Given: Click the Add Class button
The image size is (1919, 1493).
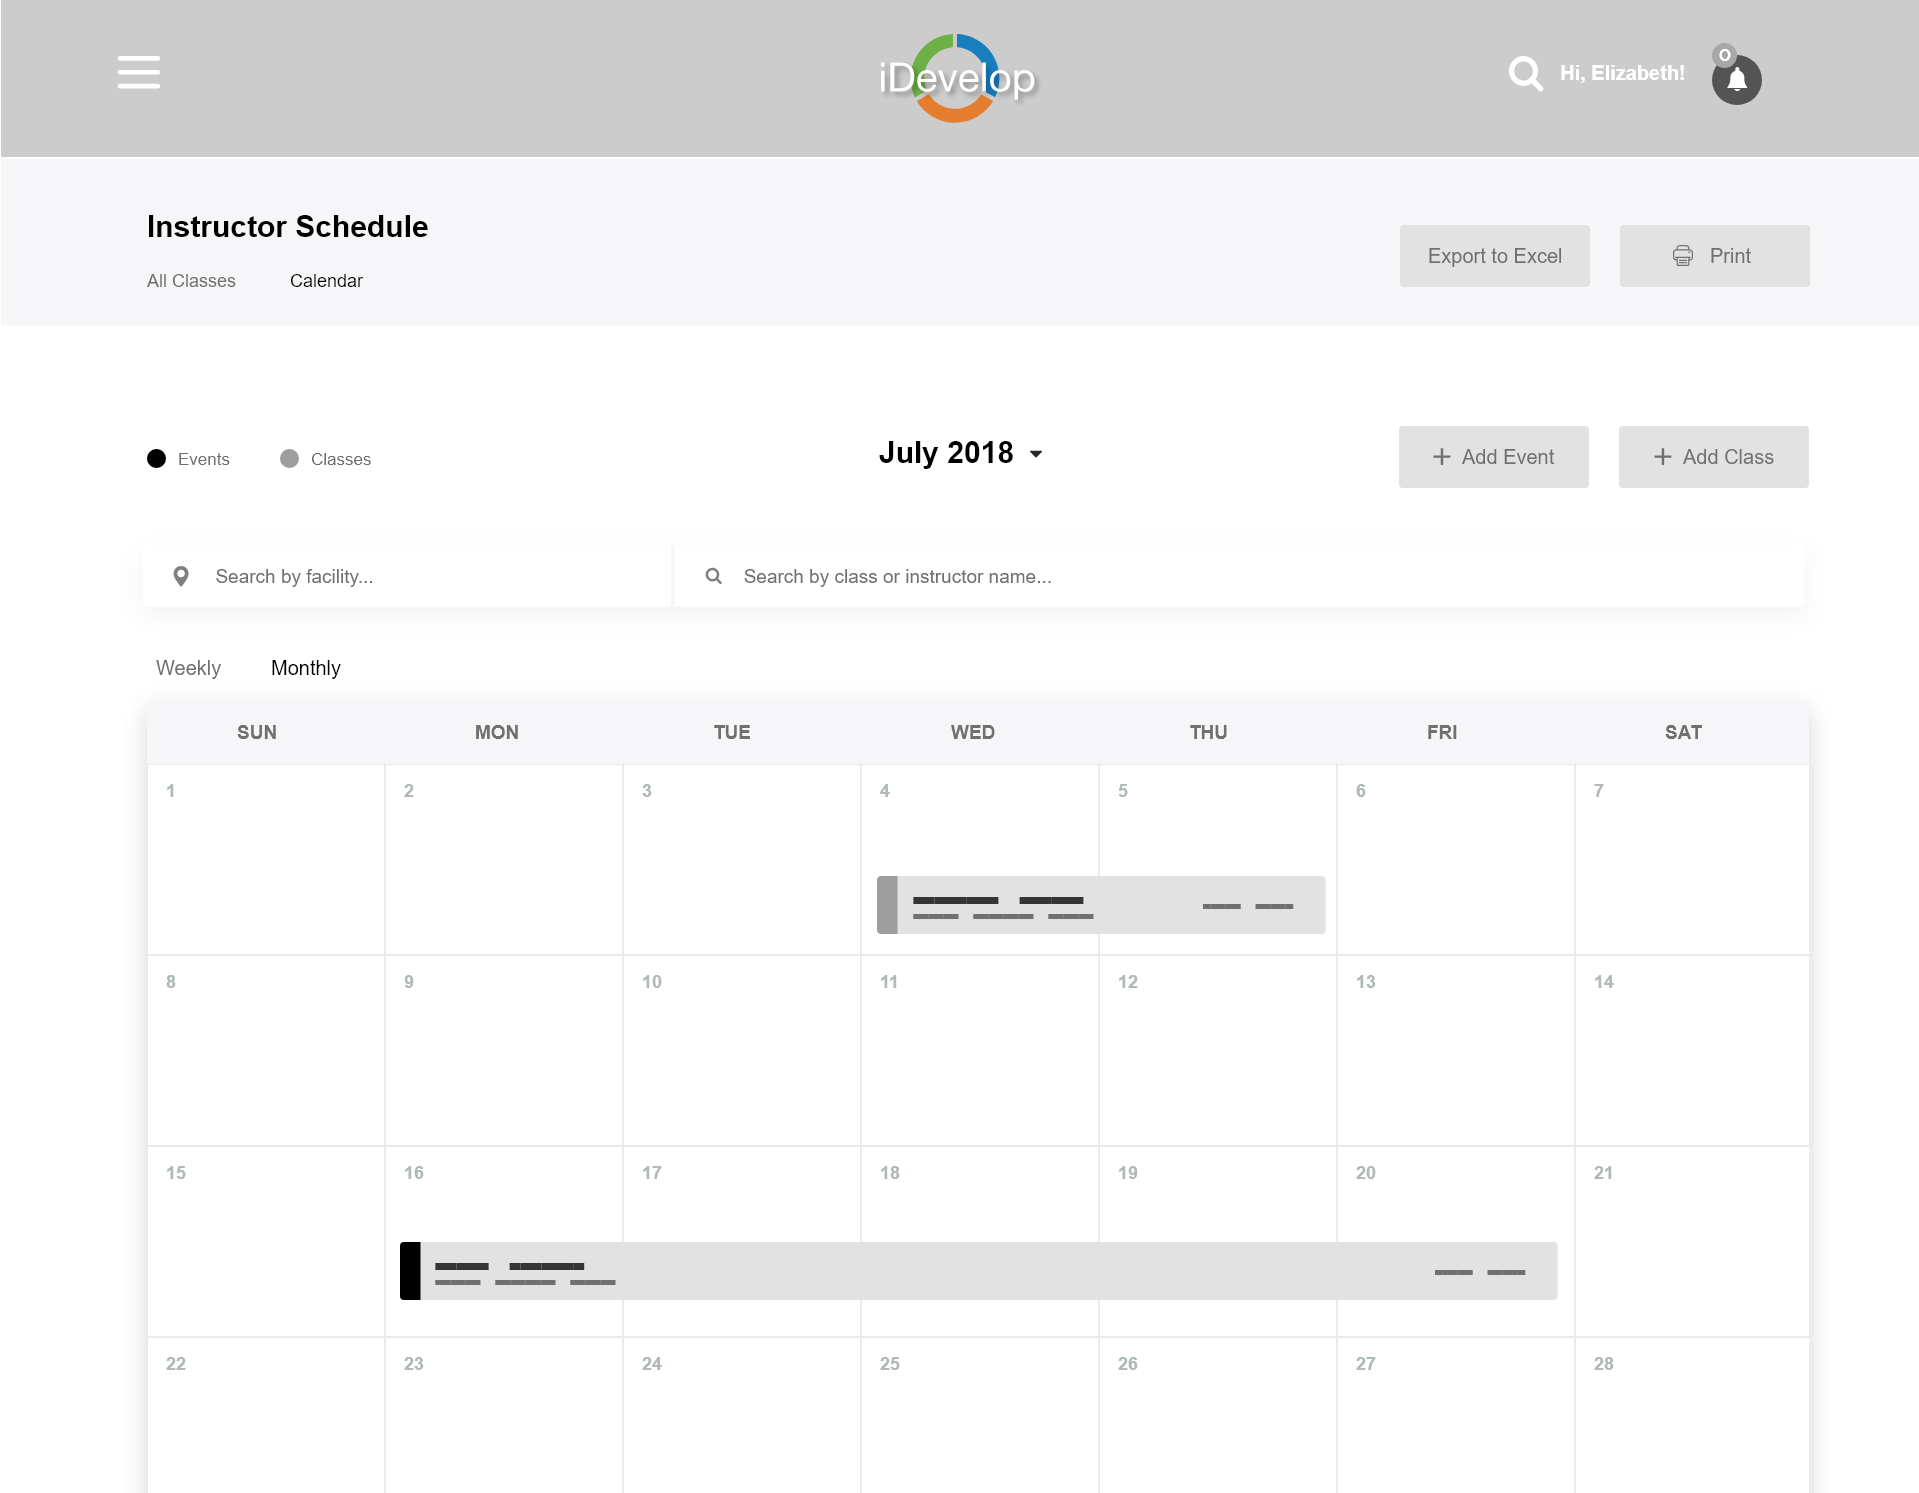Looking at the screenshot, I should [x=1713, y=457].
